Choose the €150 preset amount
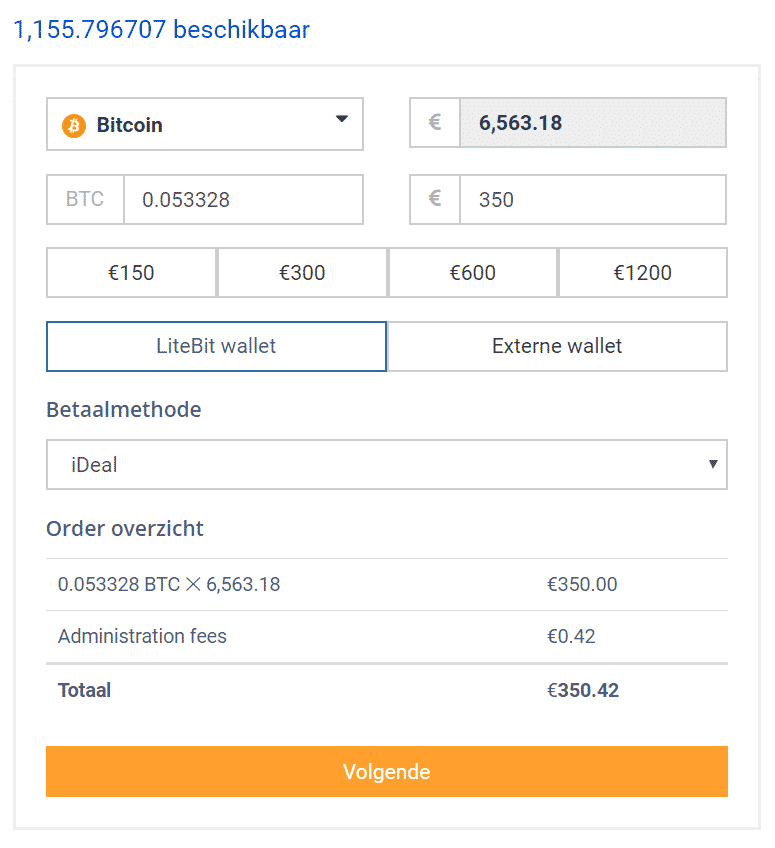 (131, 273)
